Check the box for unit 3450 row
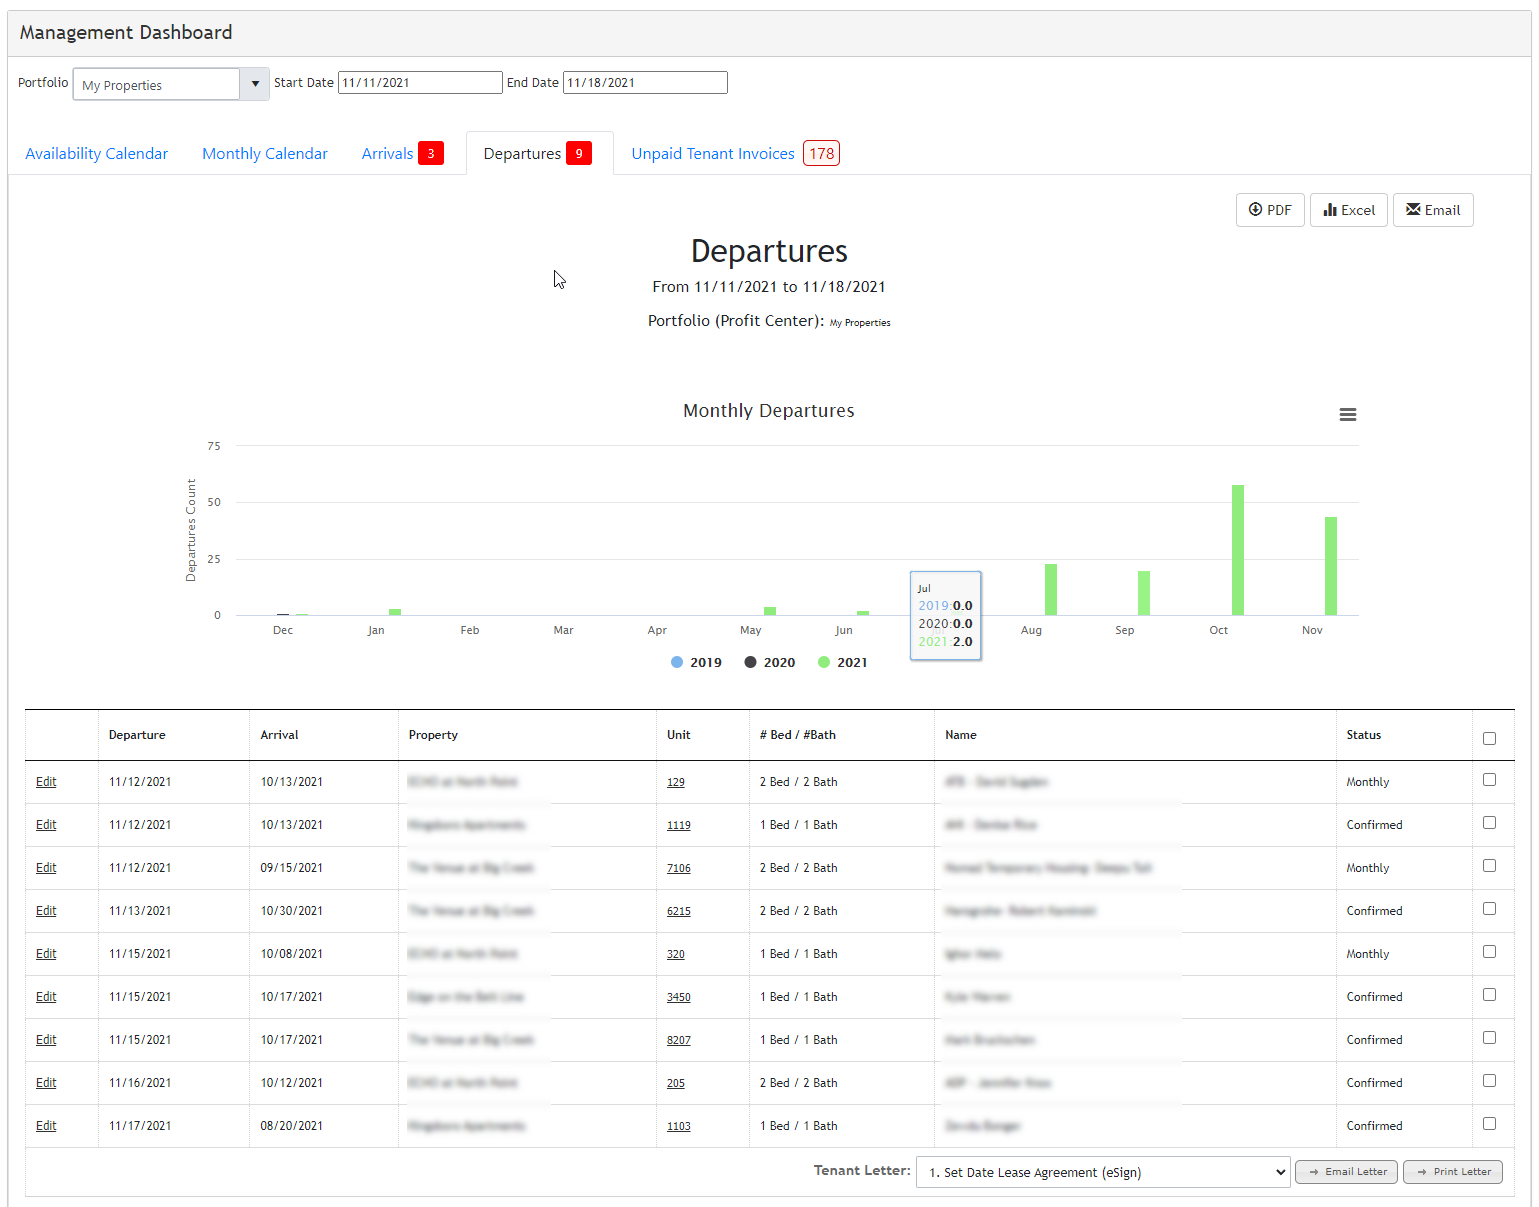Image resolution: width=1539 pixels, height=1207 pixels. pyautogui.click(x=1490, y=995)
